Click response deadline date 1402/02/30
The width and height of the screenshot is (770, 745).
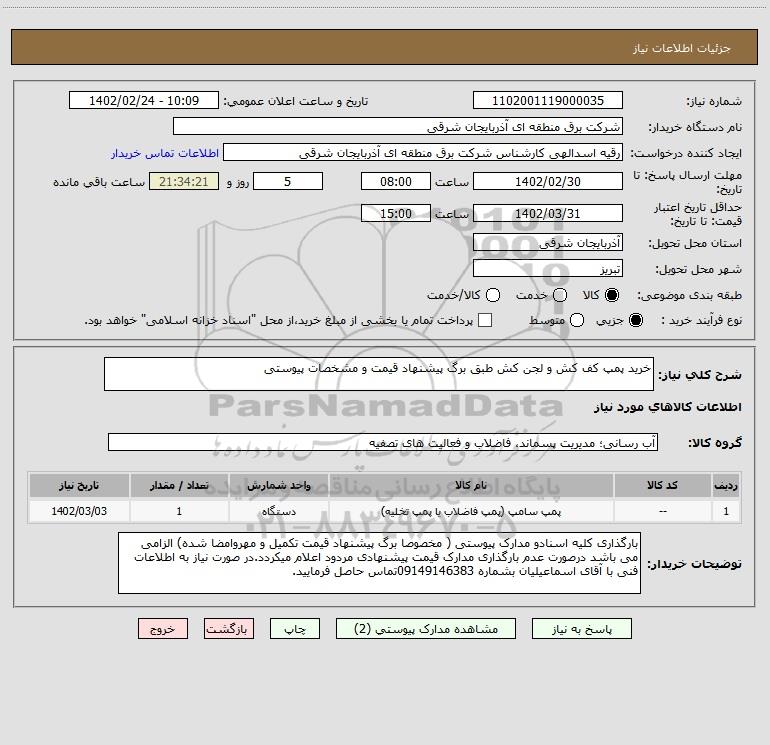(x=548, y=181)
